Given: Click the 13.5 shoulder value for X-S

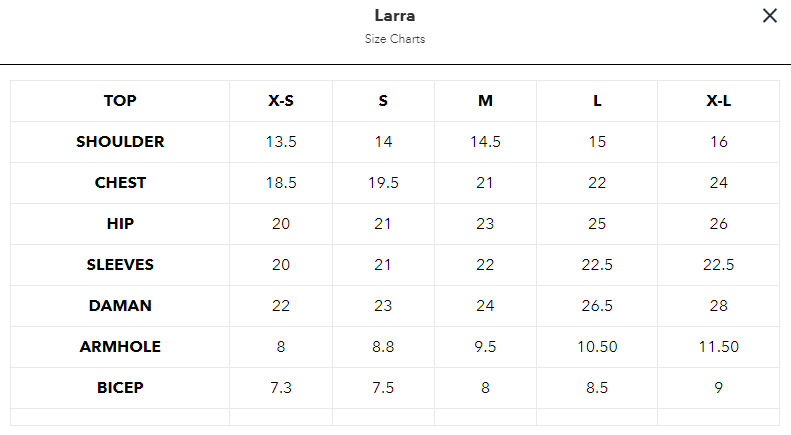Looking at the screenshot, I should 281,142.
